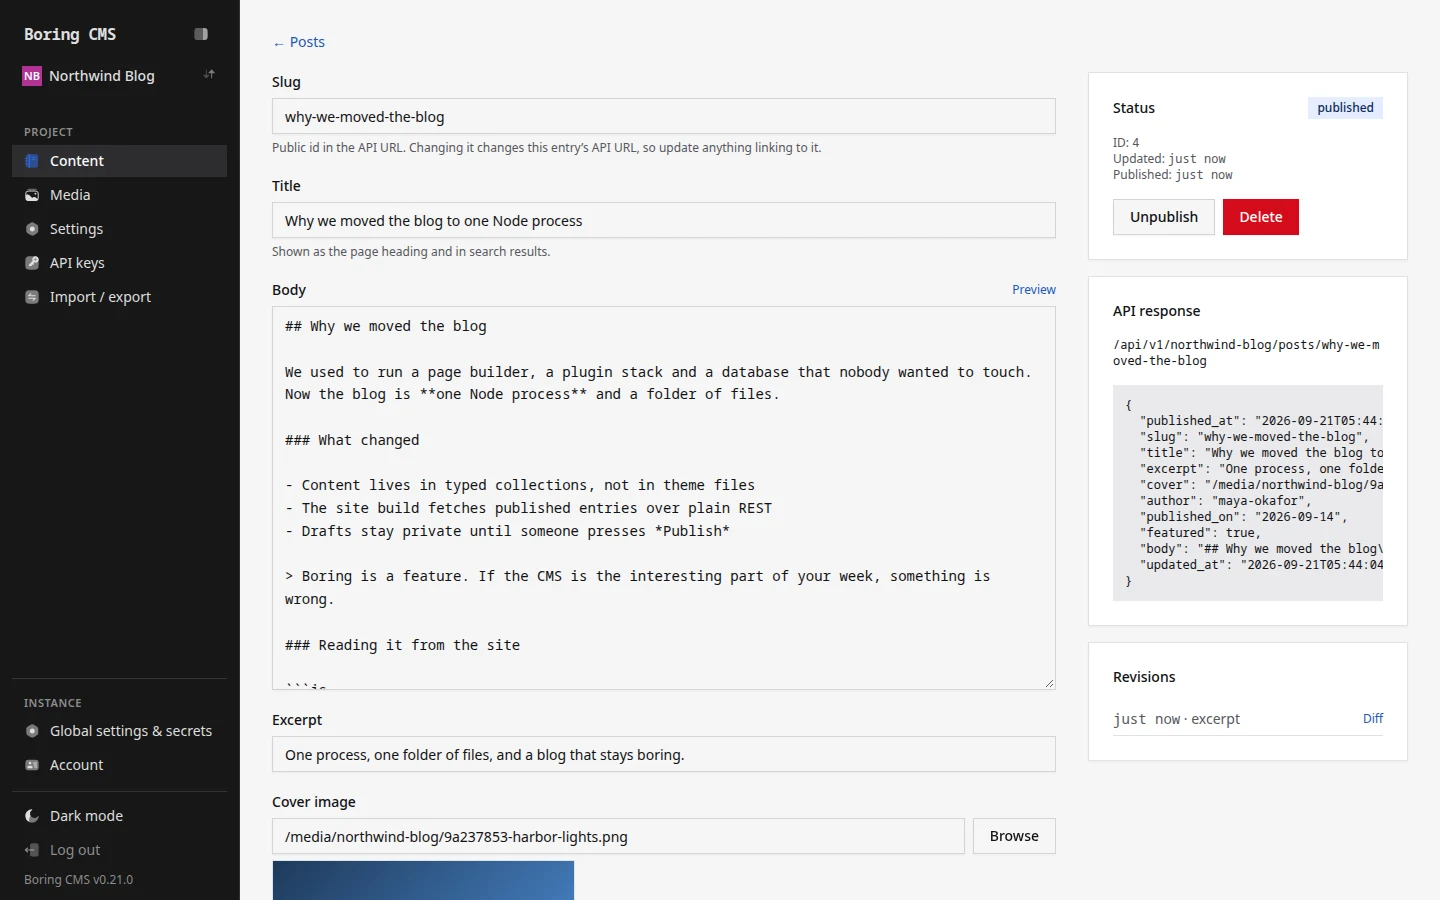Open the Diff for latest revision
The height and width of the screenshot is (900, 1440).
coord(1373,719)
